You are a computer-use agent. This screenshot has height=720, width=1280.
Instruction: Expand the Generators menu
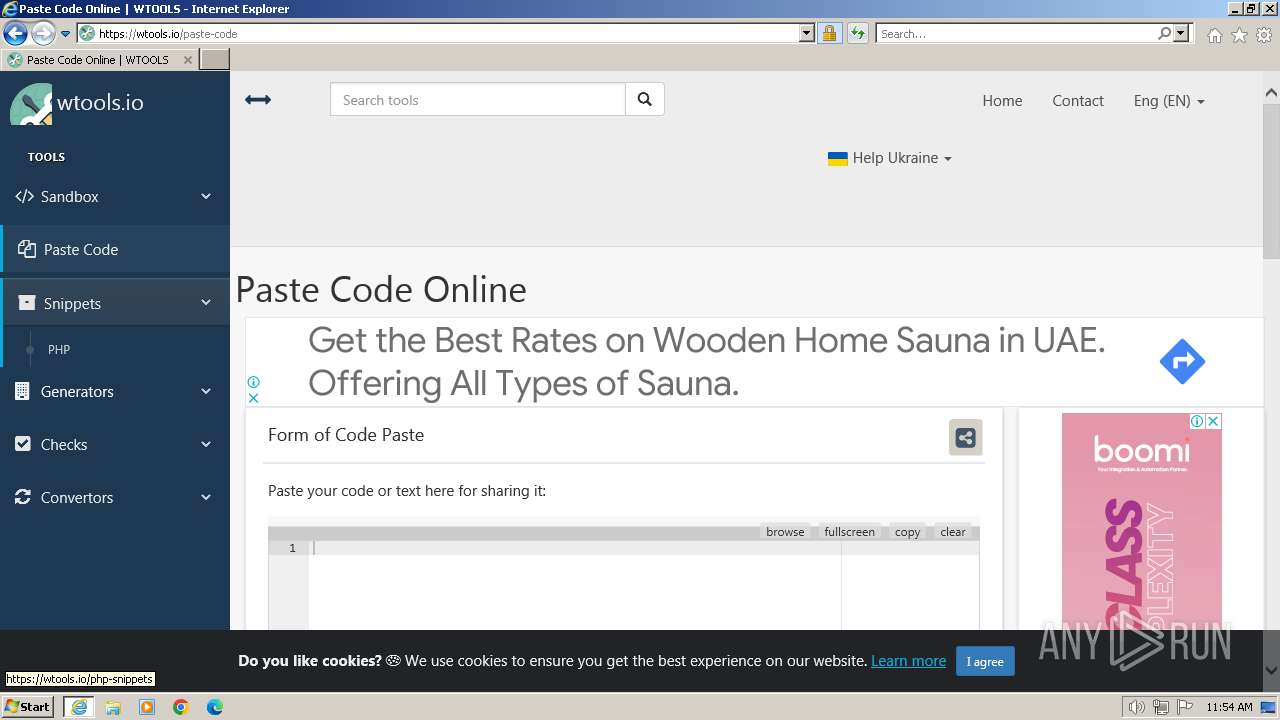coord(206,391)
